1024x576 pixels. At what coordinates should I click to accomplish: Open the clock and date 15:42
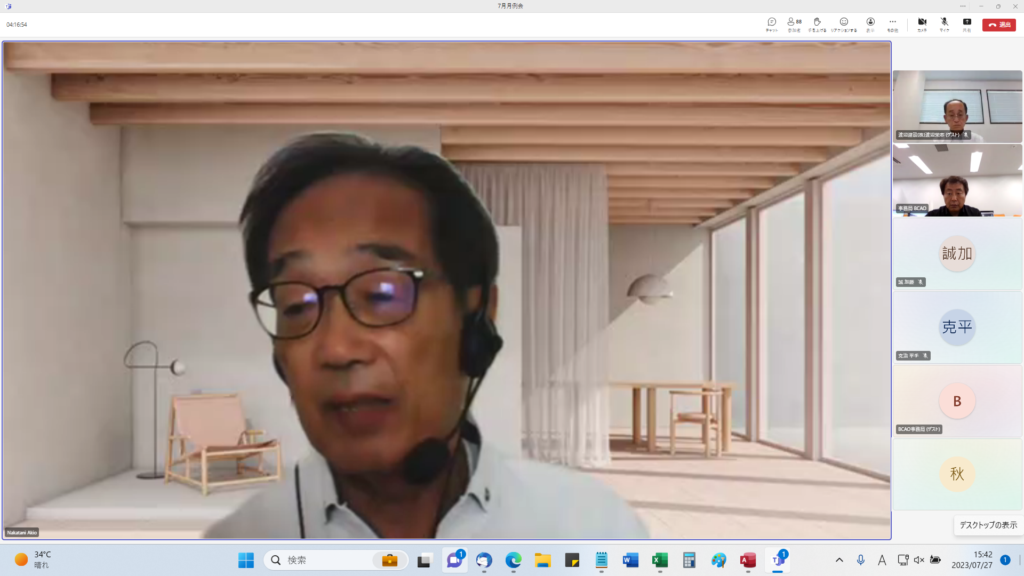pyautogui.click(x=972, y=560)
